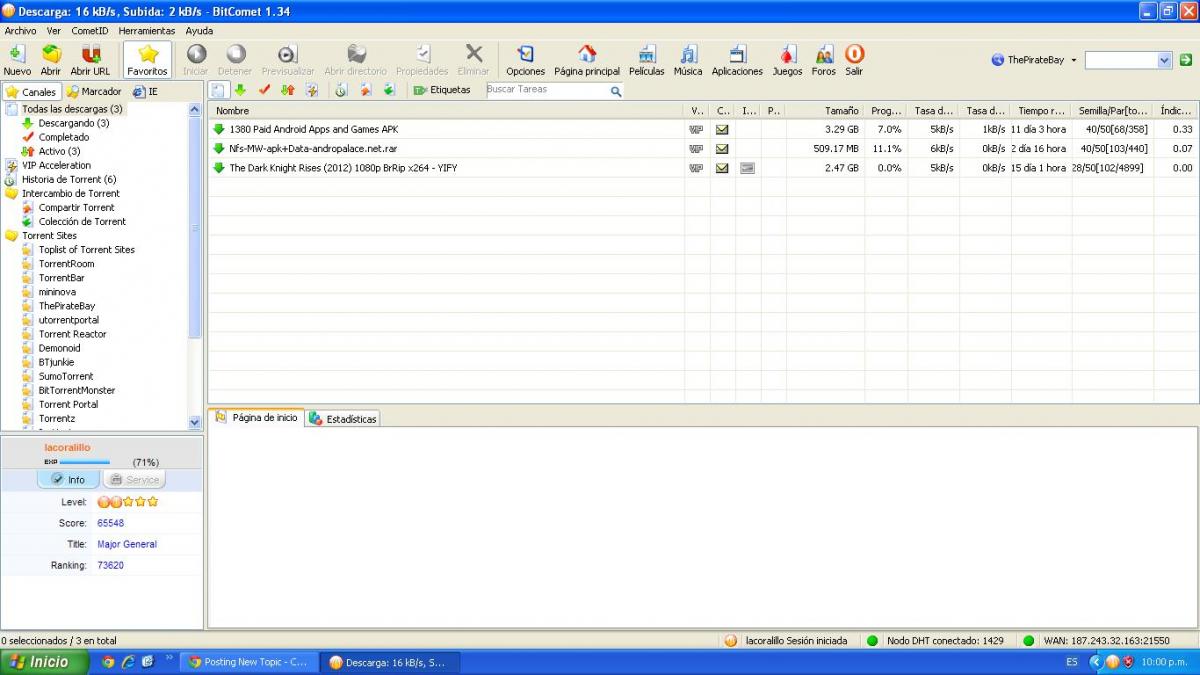Open ThePirateBay in Torrent Sites list
Viewport: 1200px width, 675px height.
(67, 306)
